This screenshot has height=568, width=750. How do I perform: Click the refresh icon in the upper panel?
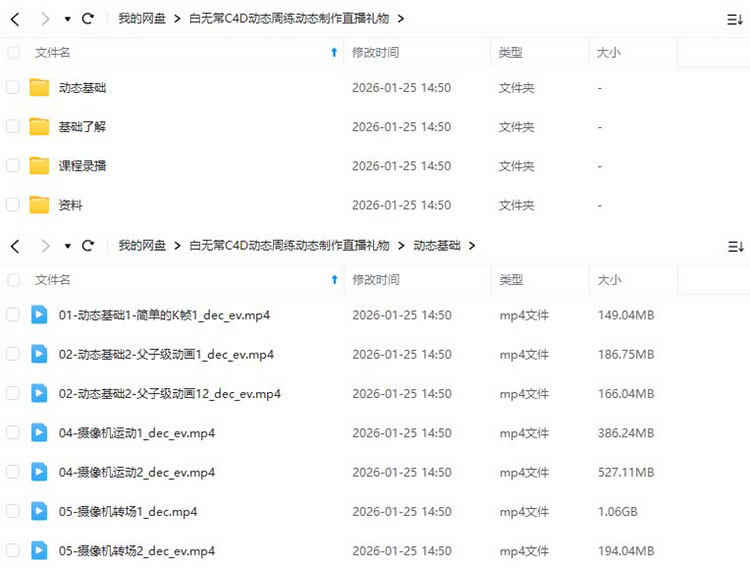click(88, 19)
